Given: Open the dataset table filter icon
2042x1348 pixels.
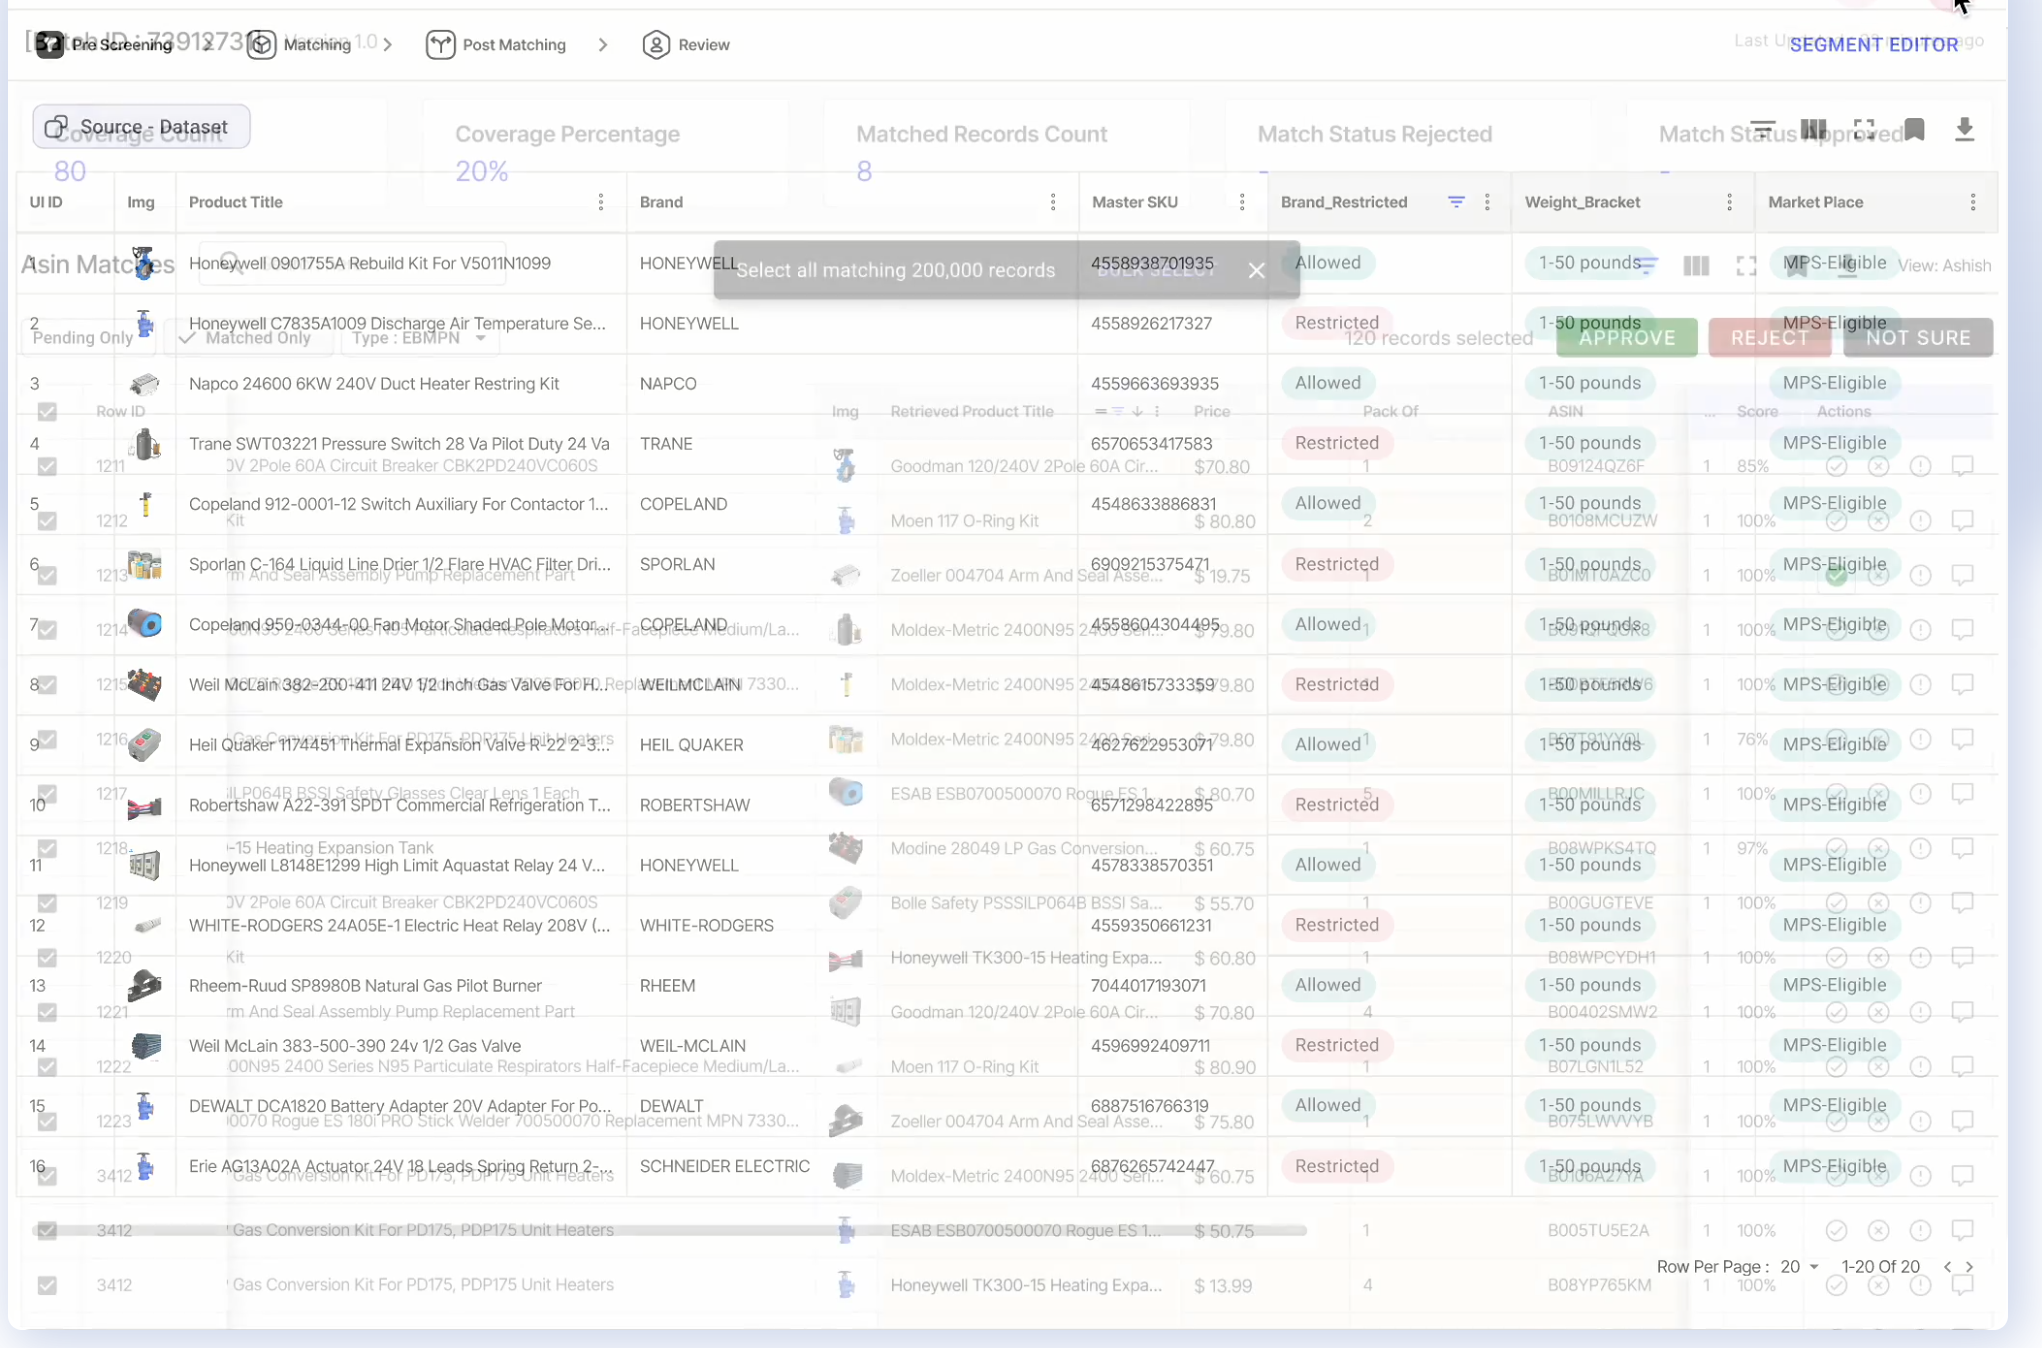Looking at the screenshot, I should [1763, 129].
